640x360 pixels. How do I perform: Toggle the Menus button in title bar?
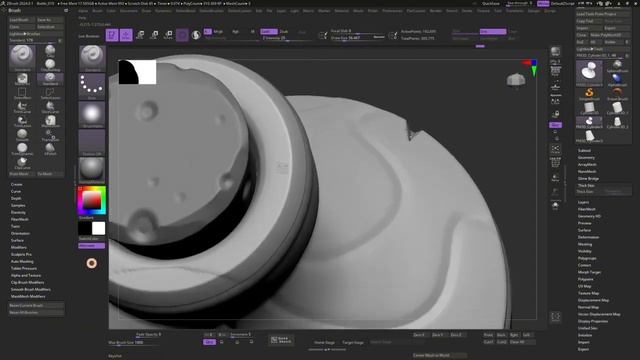pos(543,3)
